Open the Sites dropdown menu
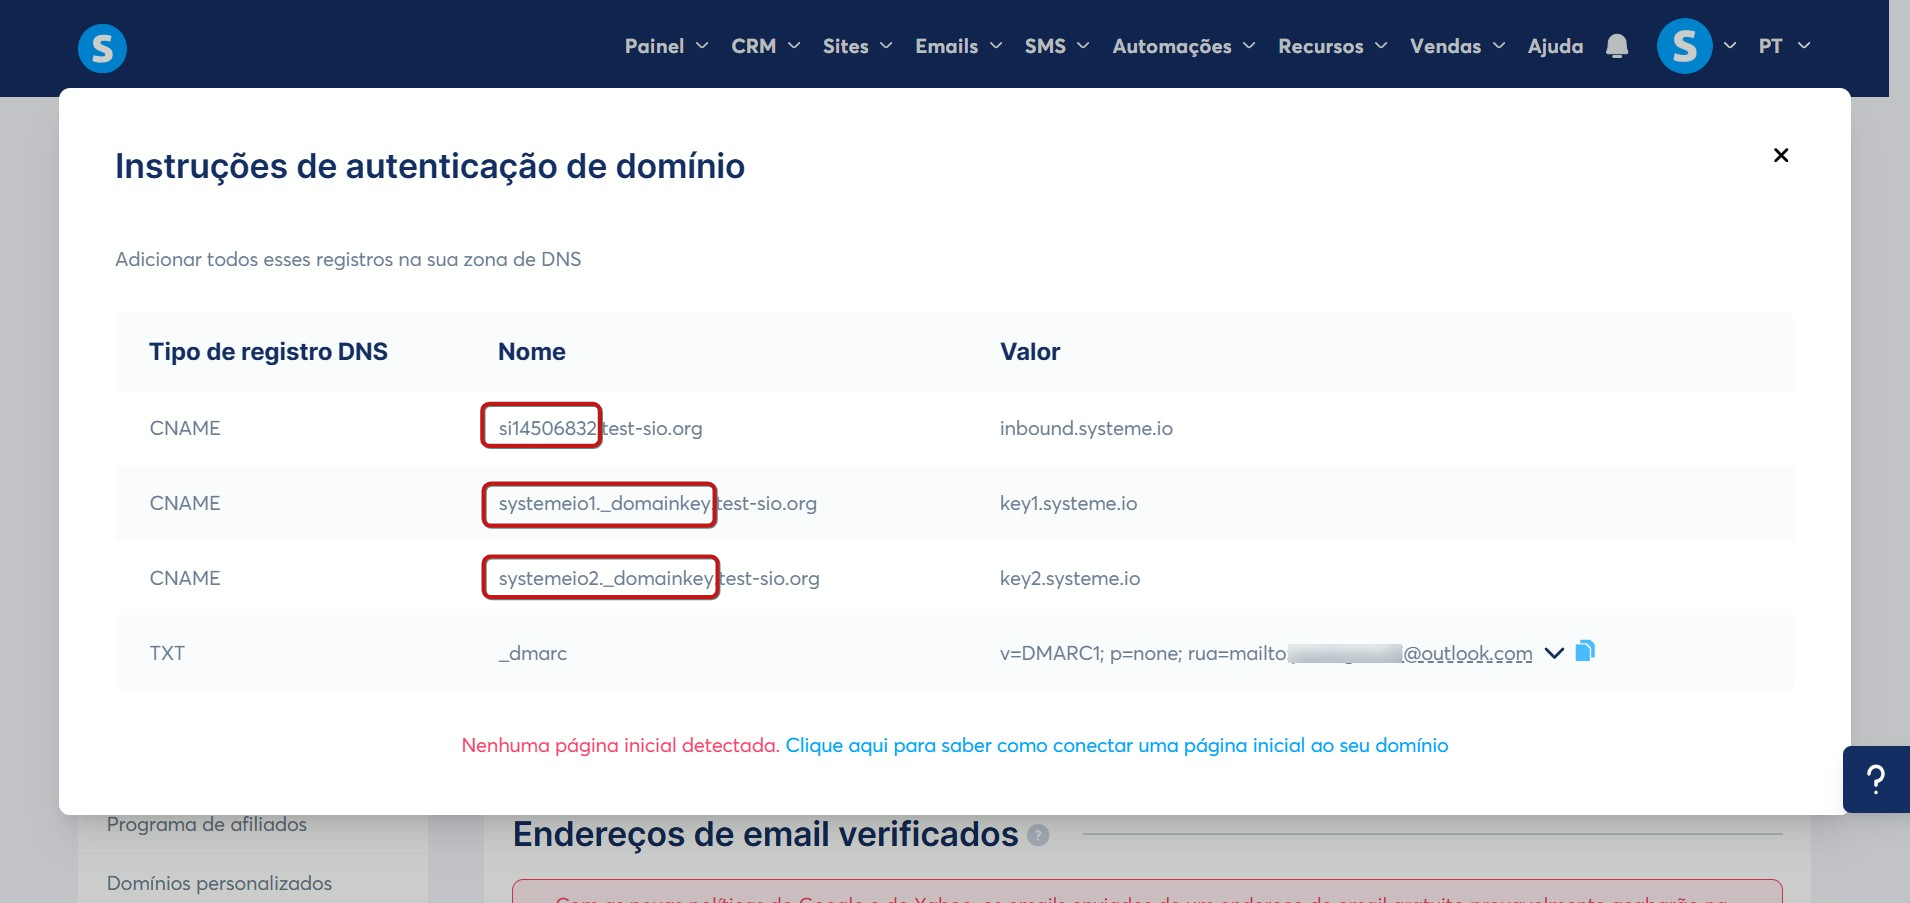The width and height of the screenshot is (1910, 903). point(857,46)
